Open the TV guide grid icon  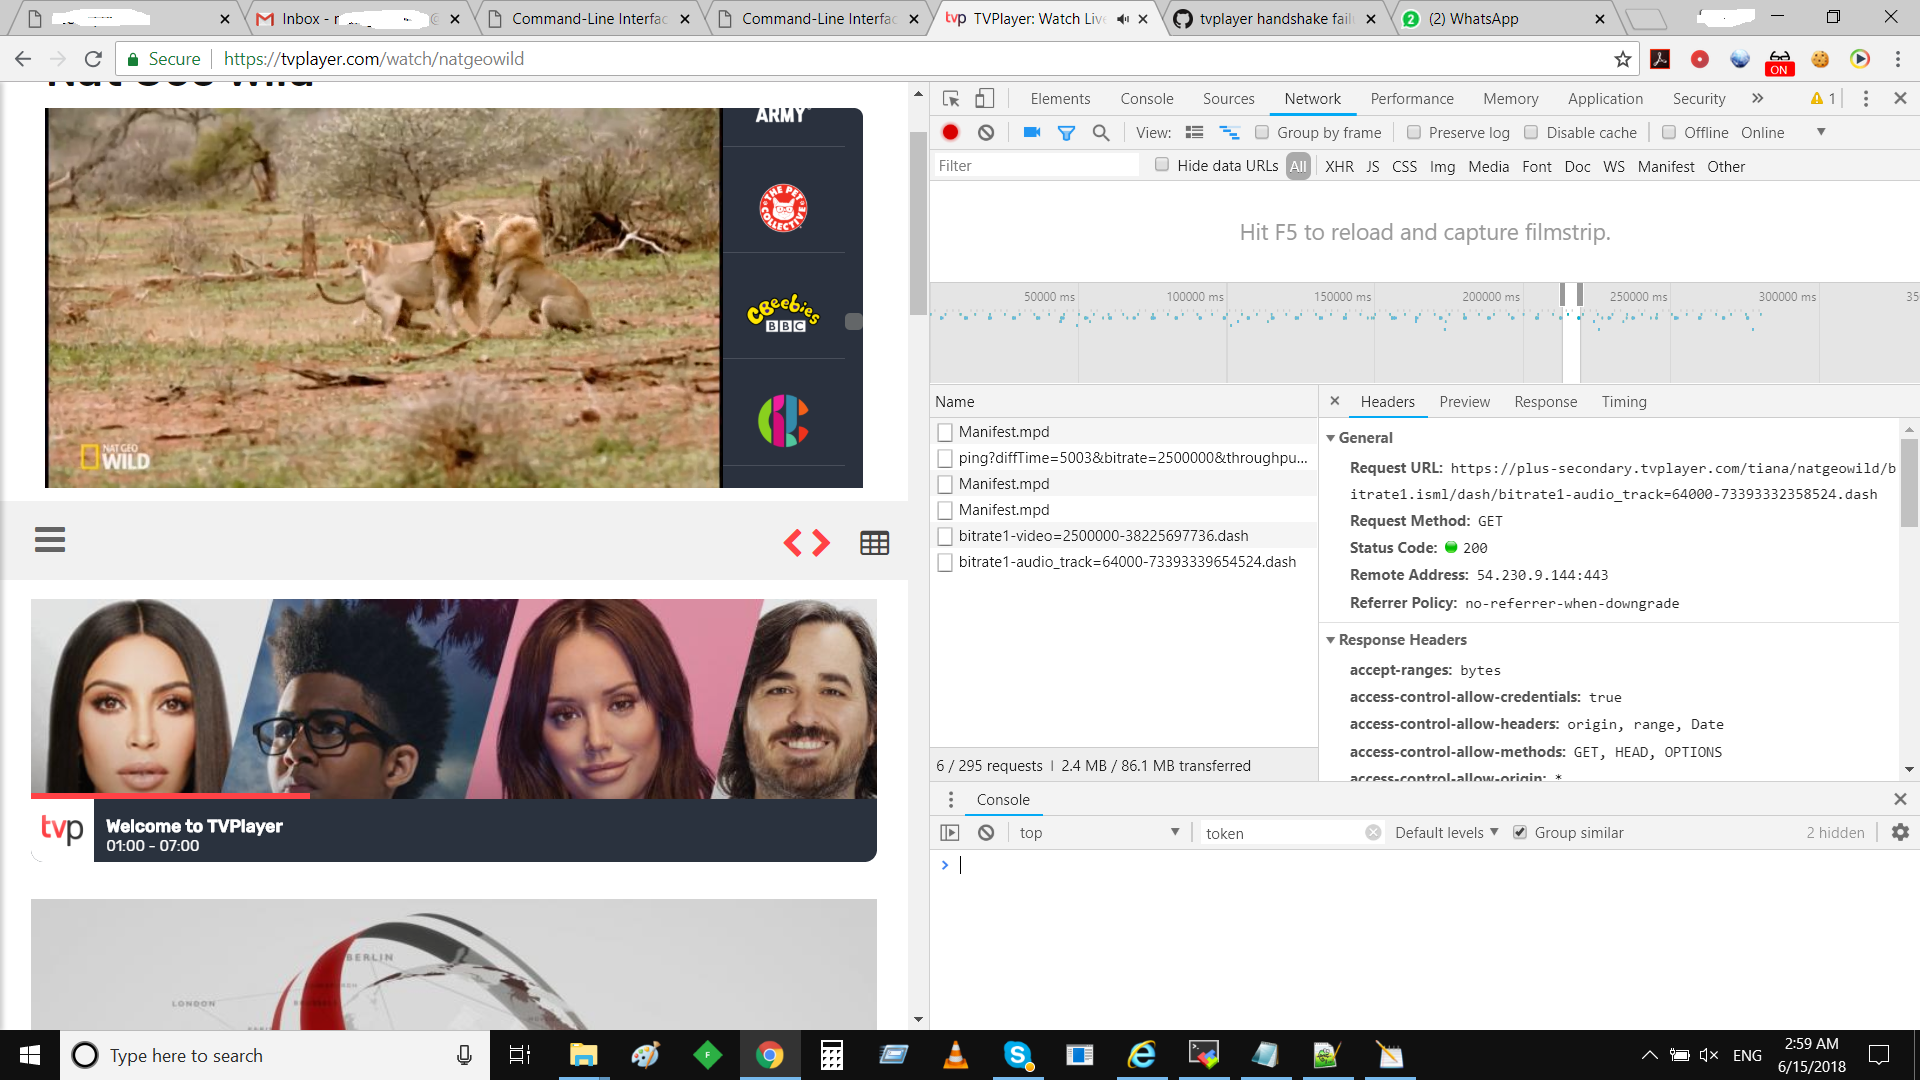pos(875,543)
